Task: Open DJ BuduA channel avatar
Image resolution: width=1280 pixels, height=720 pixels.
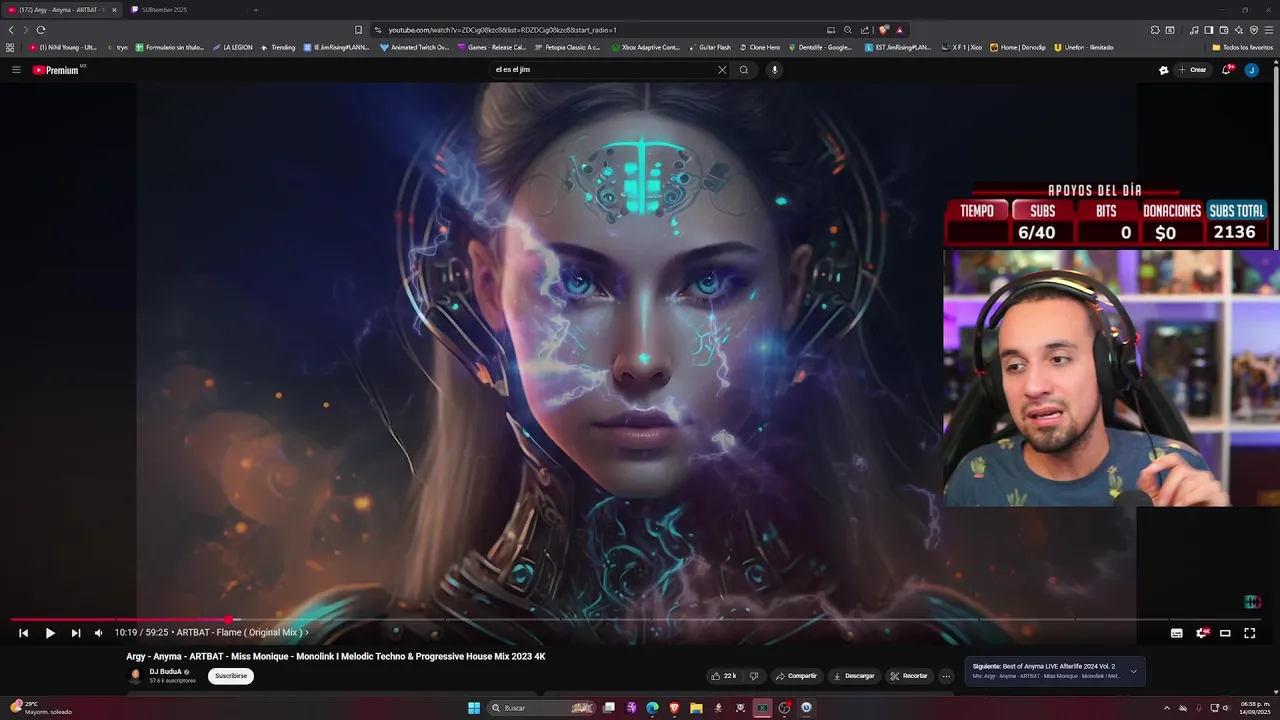Action: (x=136, y=675)
